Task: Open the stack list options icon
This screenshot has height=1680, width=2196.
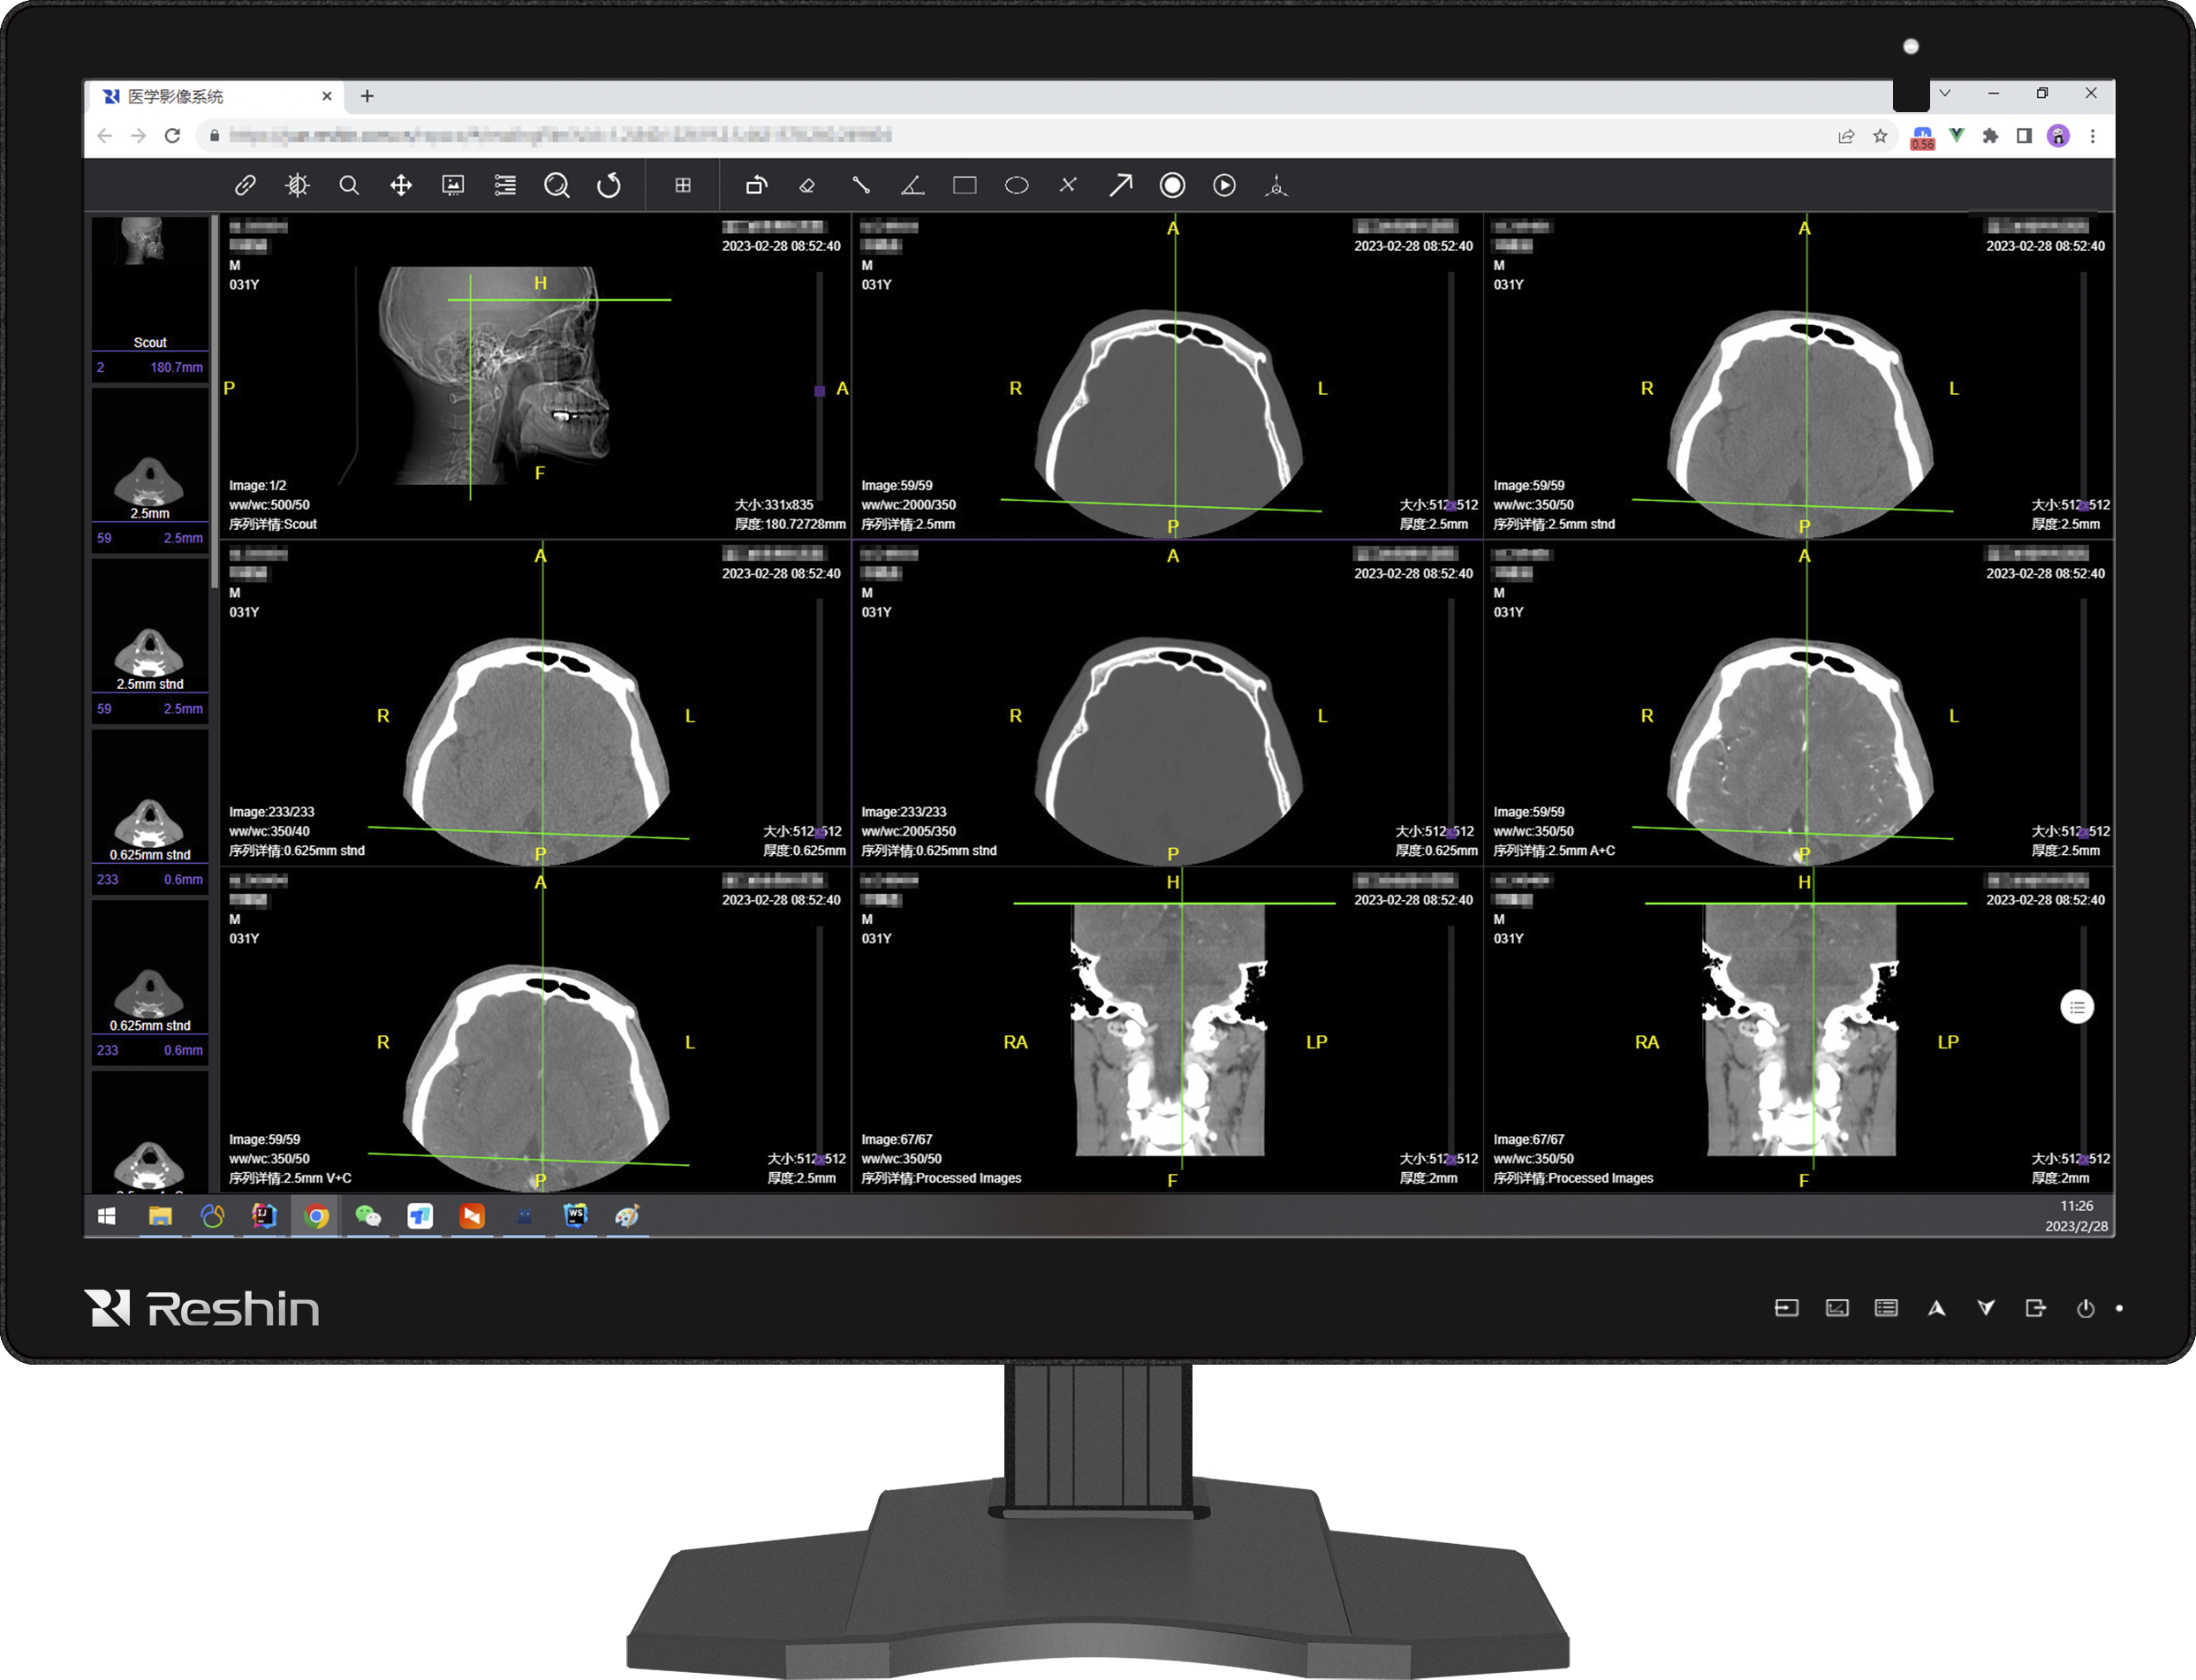Action: click(x=505, y=185)
